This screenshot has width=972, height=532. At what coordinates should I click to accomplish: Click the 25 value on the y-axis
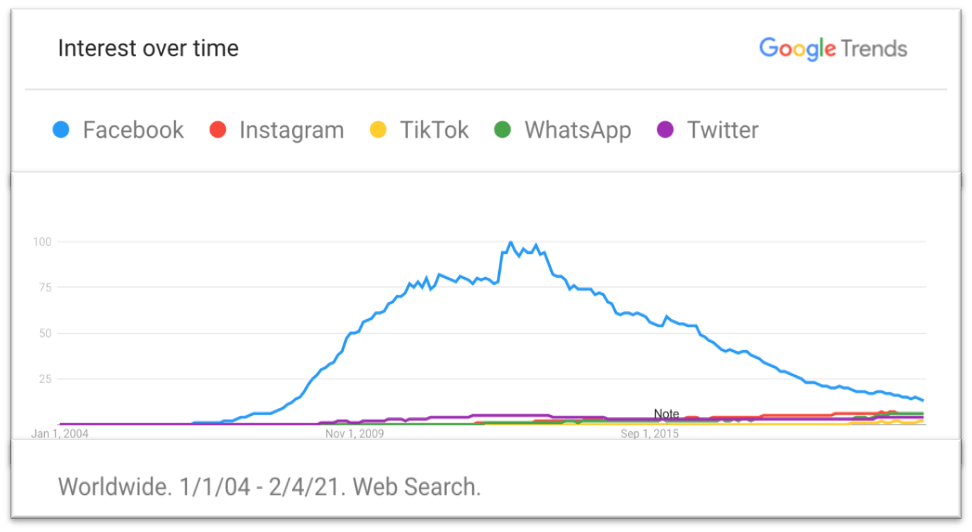tap(44, 379)
